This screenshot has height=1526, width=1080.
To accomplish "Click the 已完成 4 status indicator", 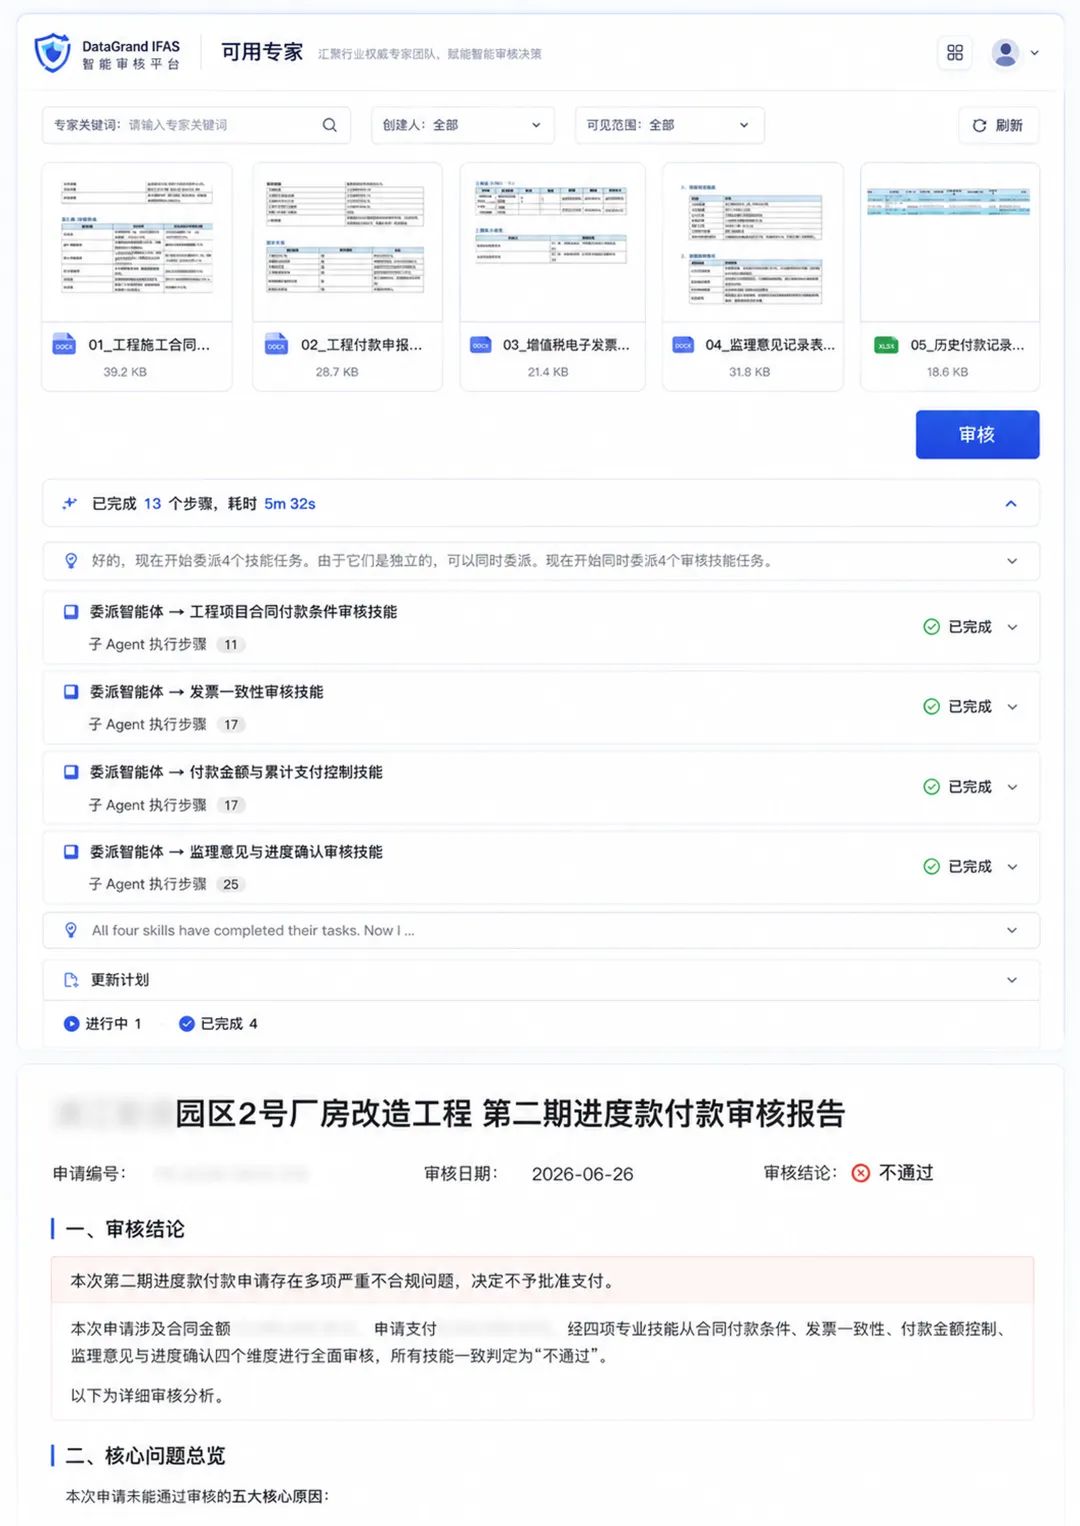I will [x=218, y=1024].
